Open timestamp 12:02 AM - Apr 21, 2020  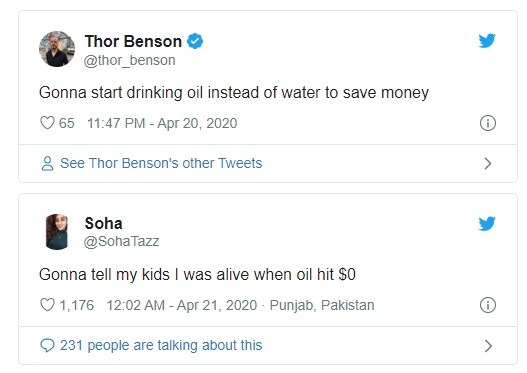point(181,305)
